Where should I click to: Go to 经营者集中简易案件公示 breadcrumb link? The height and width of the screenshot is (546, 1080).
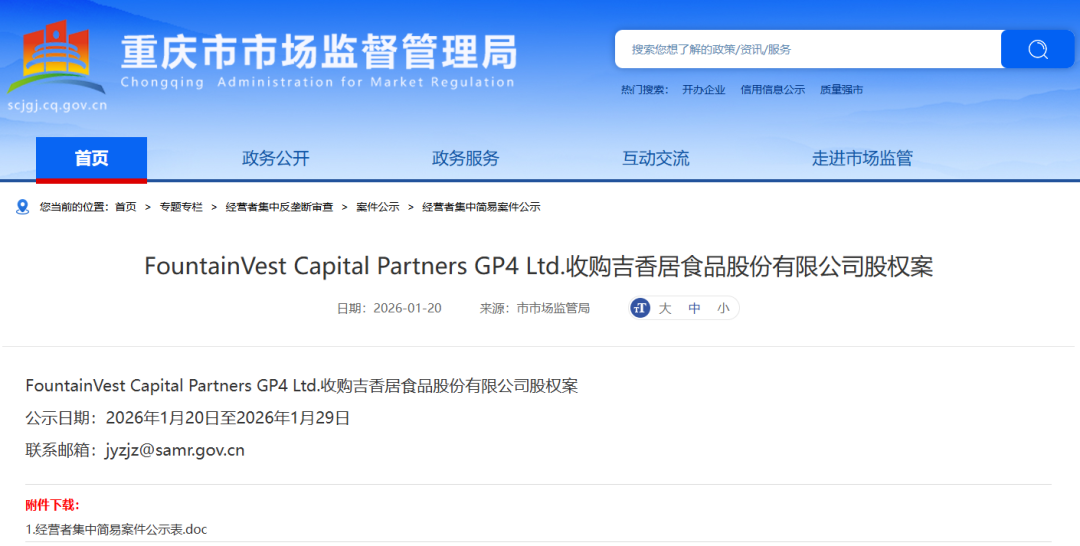pos(481,207)
